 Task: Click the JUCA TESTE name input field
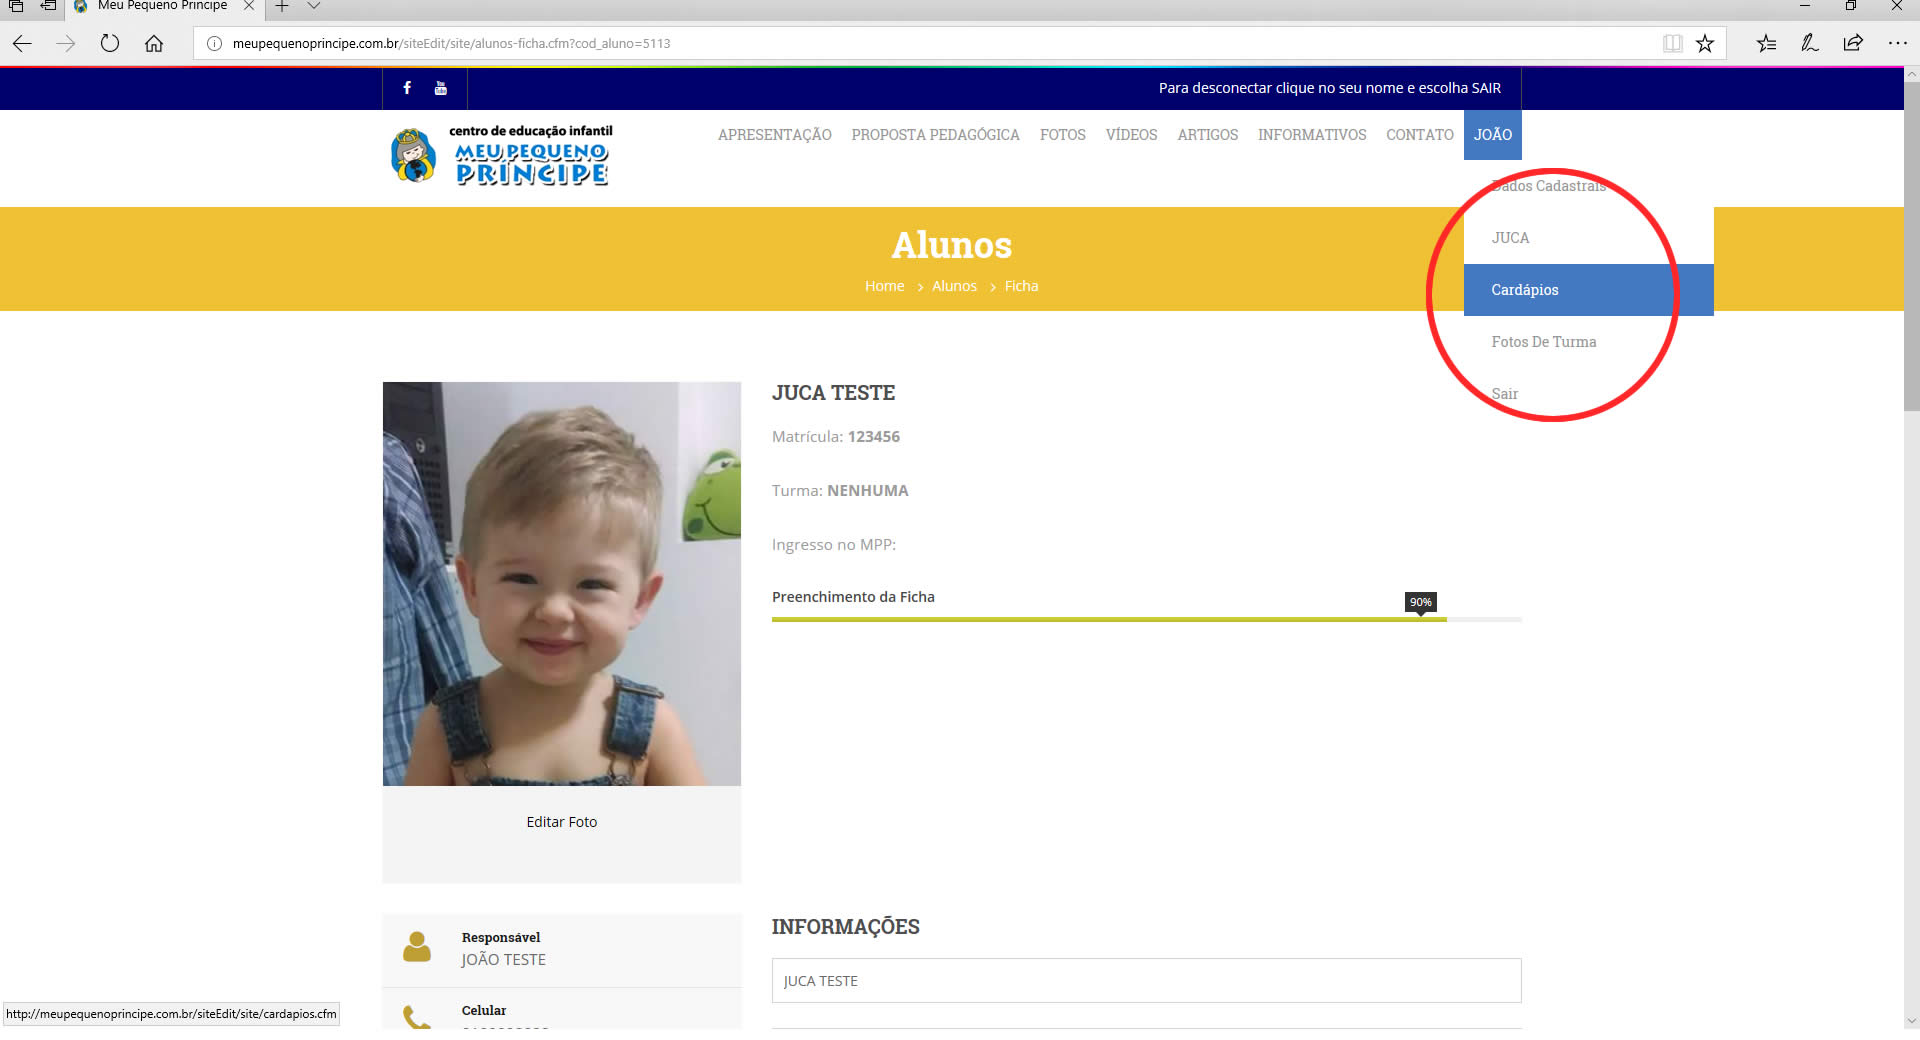[x=1145, y=981]
